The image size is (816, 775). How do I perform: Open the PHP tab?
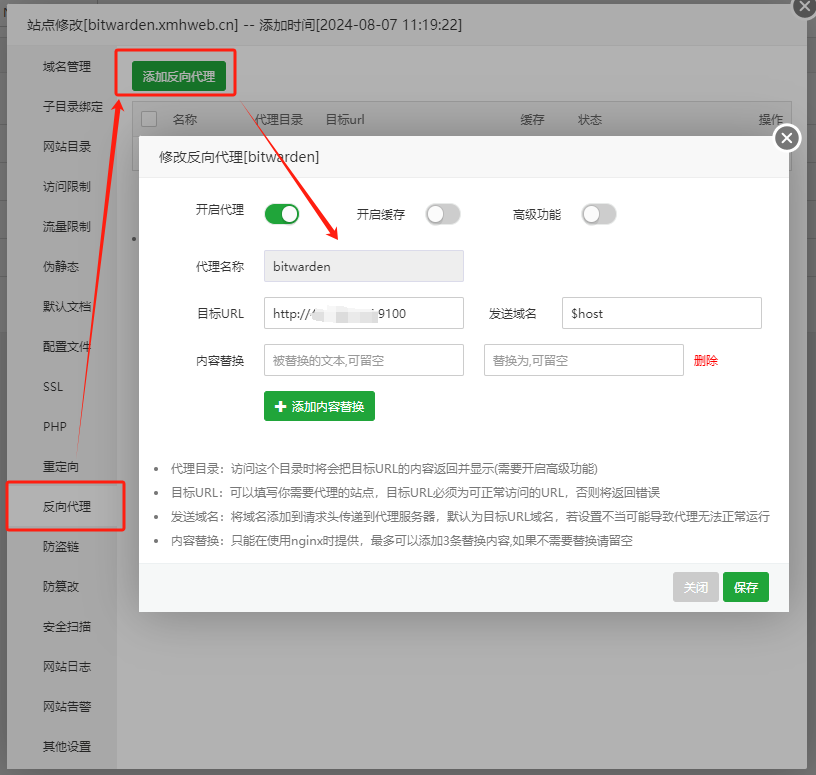point(55,427)
